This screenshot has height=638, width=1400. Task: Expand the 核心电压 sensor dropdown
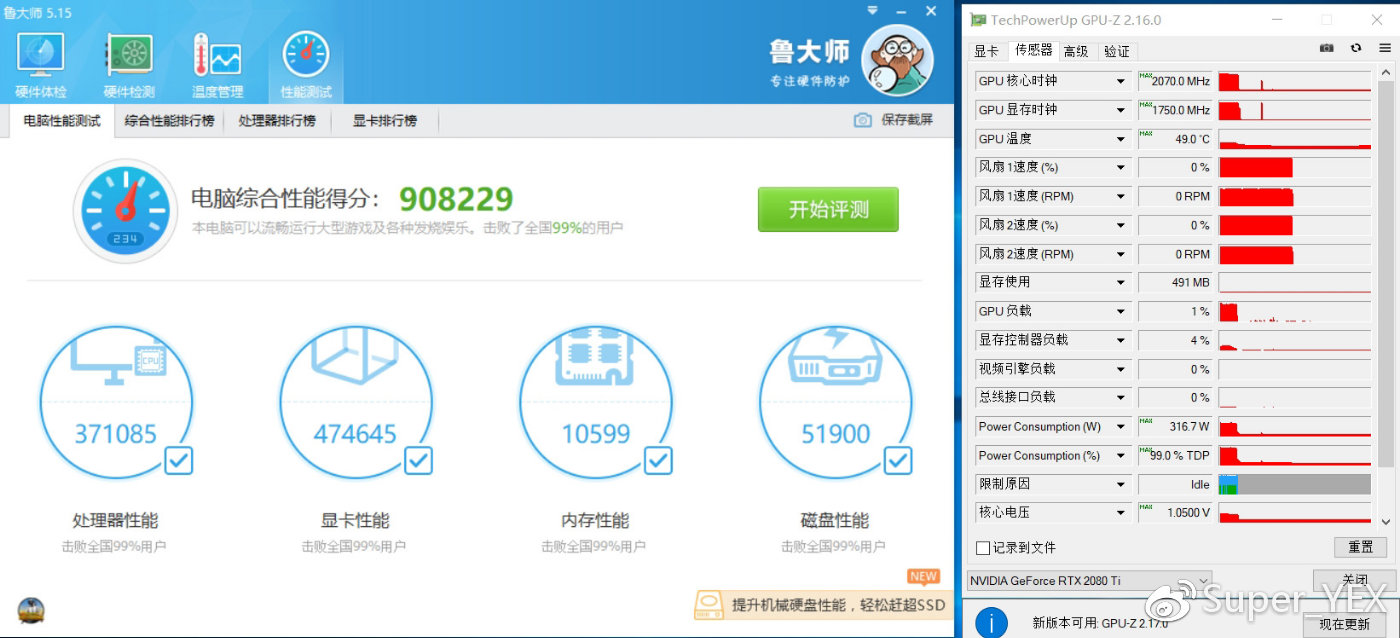pos(1121,512)
